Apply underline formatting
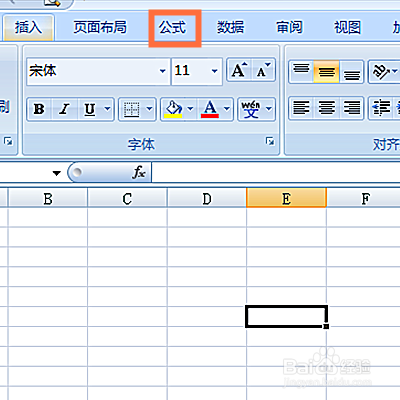 pos(90,109)
